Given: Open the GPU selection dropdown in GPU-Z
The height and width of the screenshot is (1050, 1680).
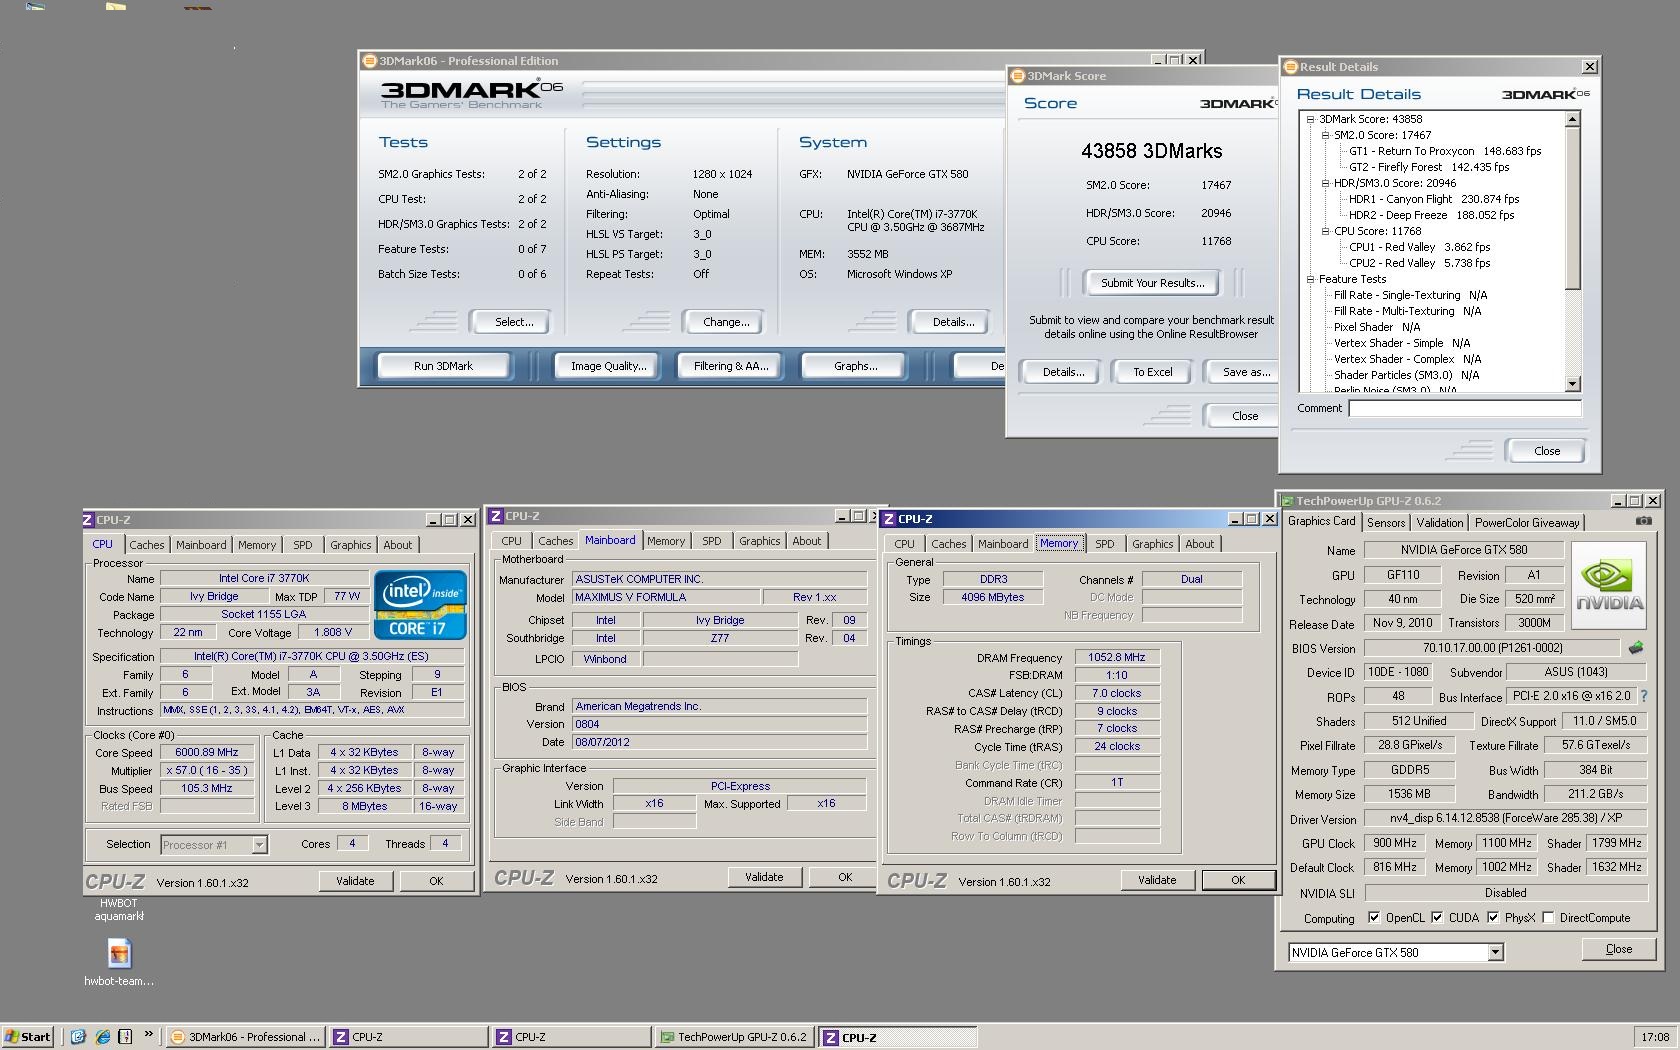Looking at the screenshot, I should pyautogui.click(x=1495, y=953).
